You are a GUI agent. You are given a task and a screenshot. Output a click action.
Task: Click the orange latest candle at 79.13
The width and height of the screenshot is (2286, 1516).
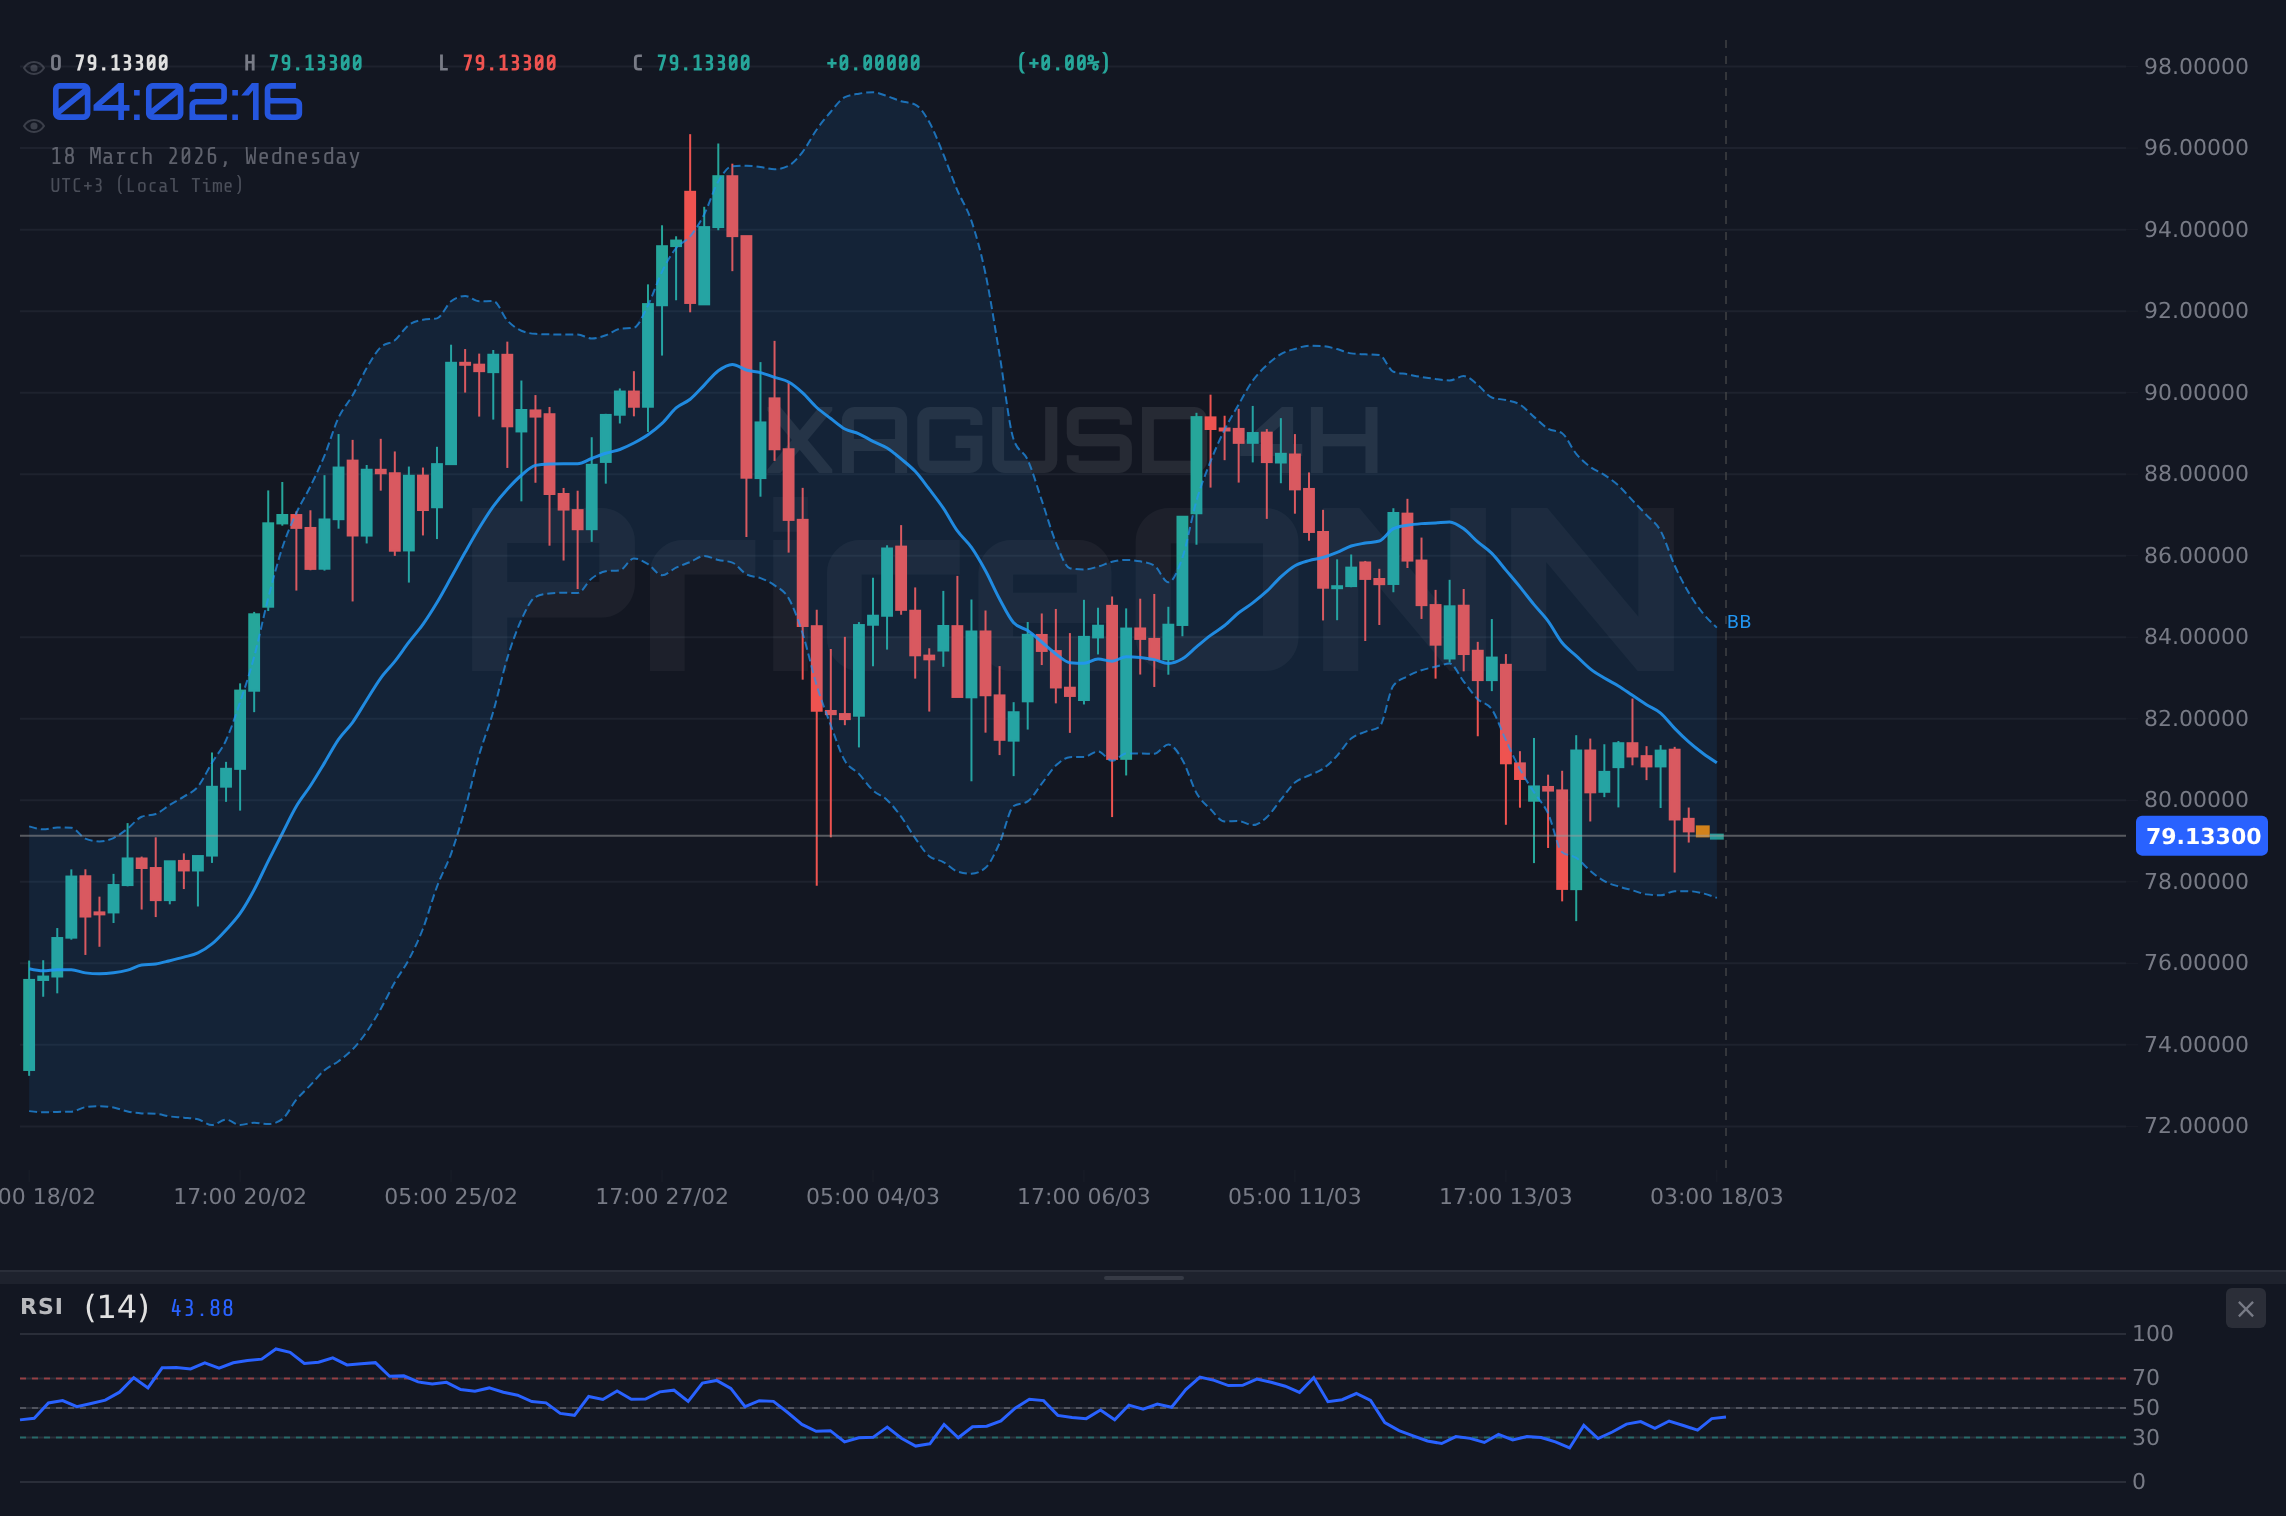point(1703,831)
